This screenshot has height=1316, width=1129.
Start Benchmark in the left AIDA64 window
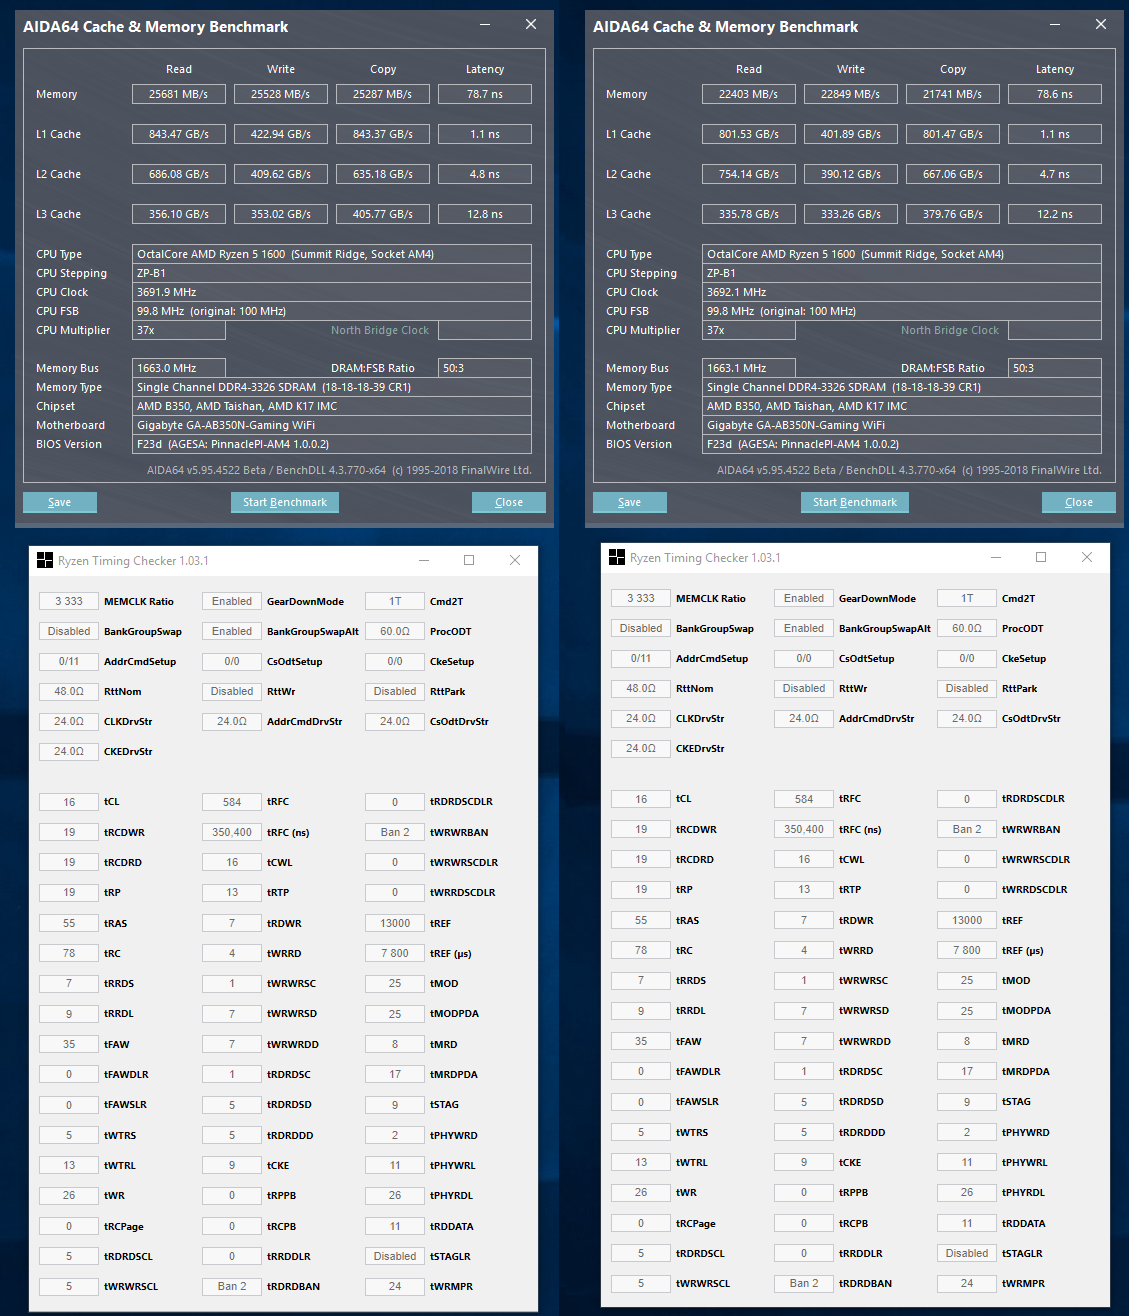(285, 502)
